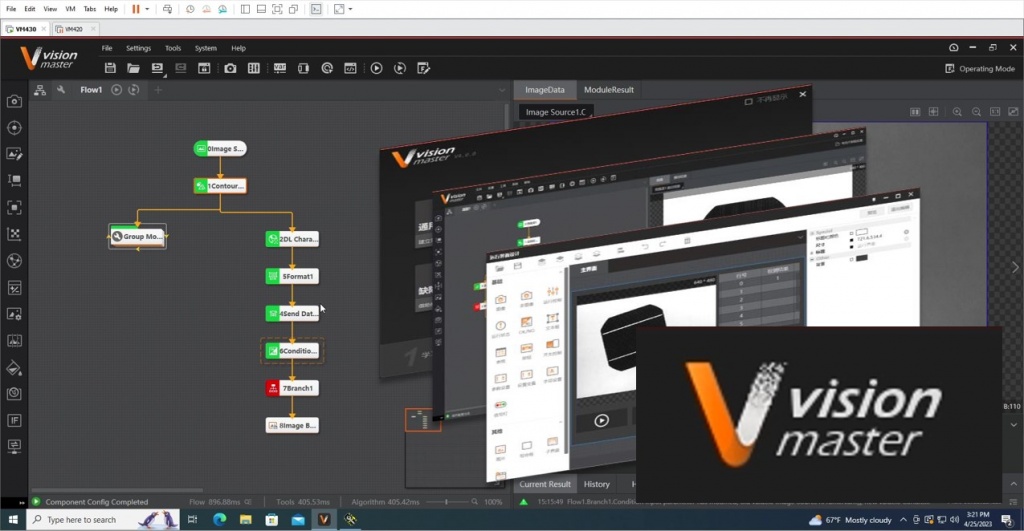Open the System menu

206,48
